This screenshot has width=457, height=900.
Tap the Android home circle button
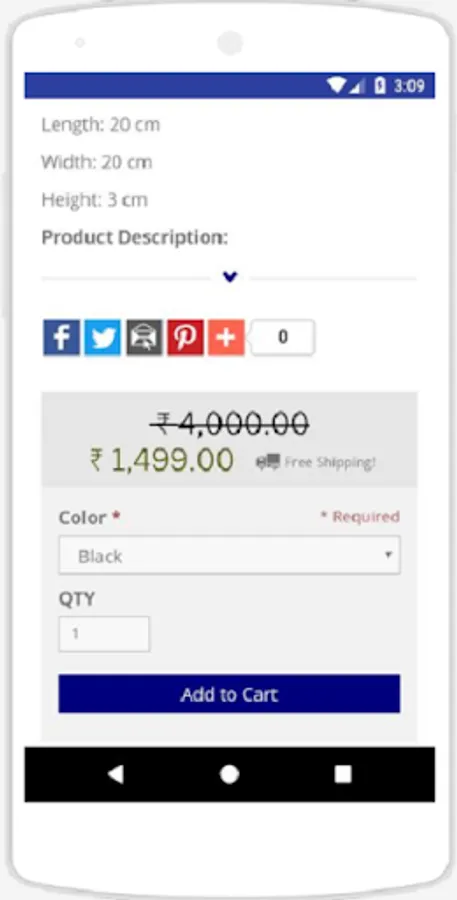point(229,774)
